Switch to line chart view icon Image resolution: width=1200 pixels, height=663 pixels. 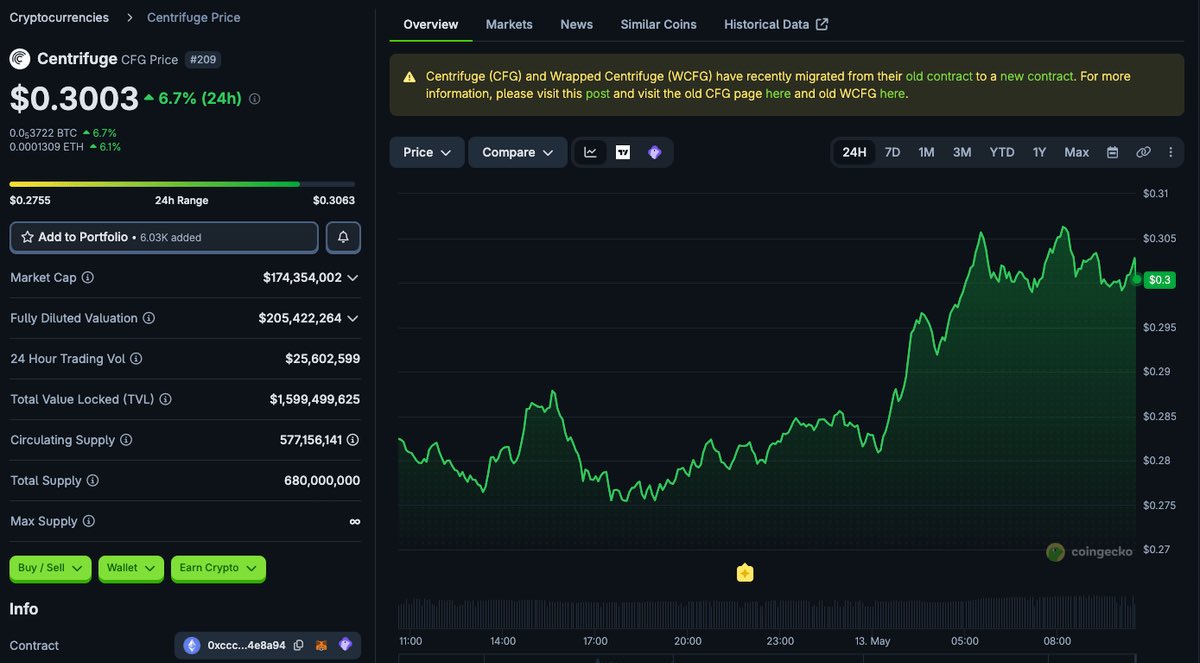click(591, 152)
